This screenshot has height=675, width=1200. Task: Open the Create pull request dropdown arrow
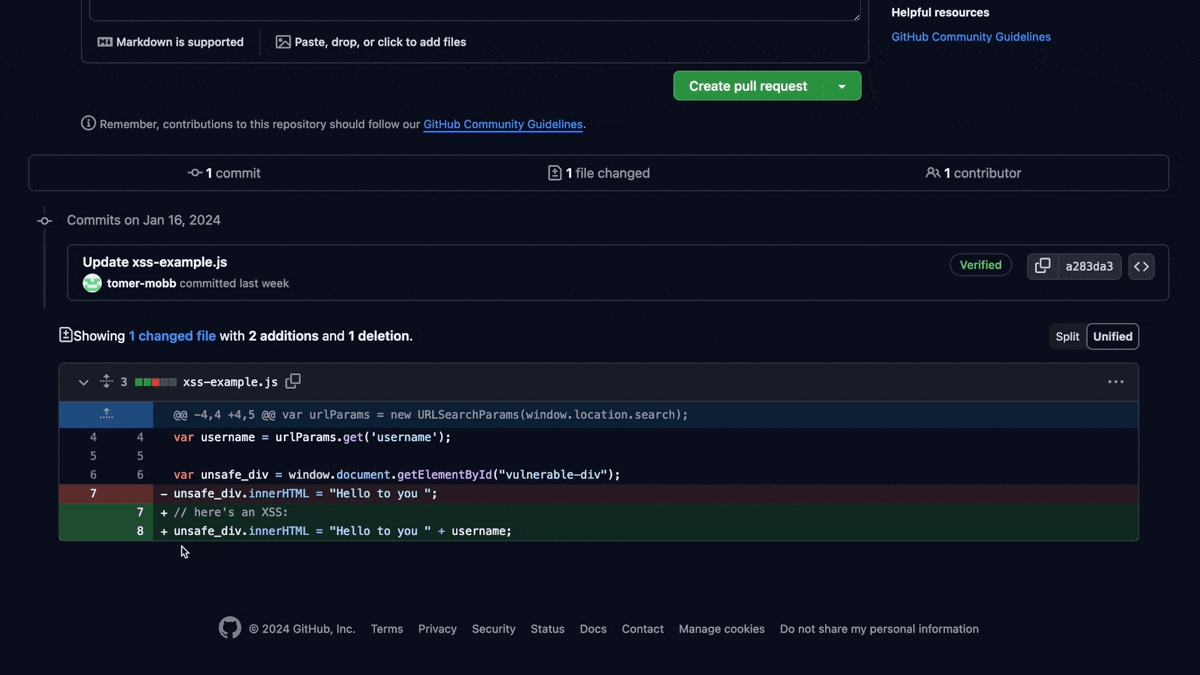[843, 85]
